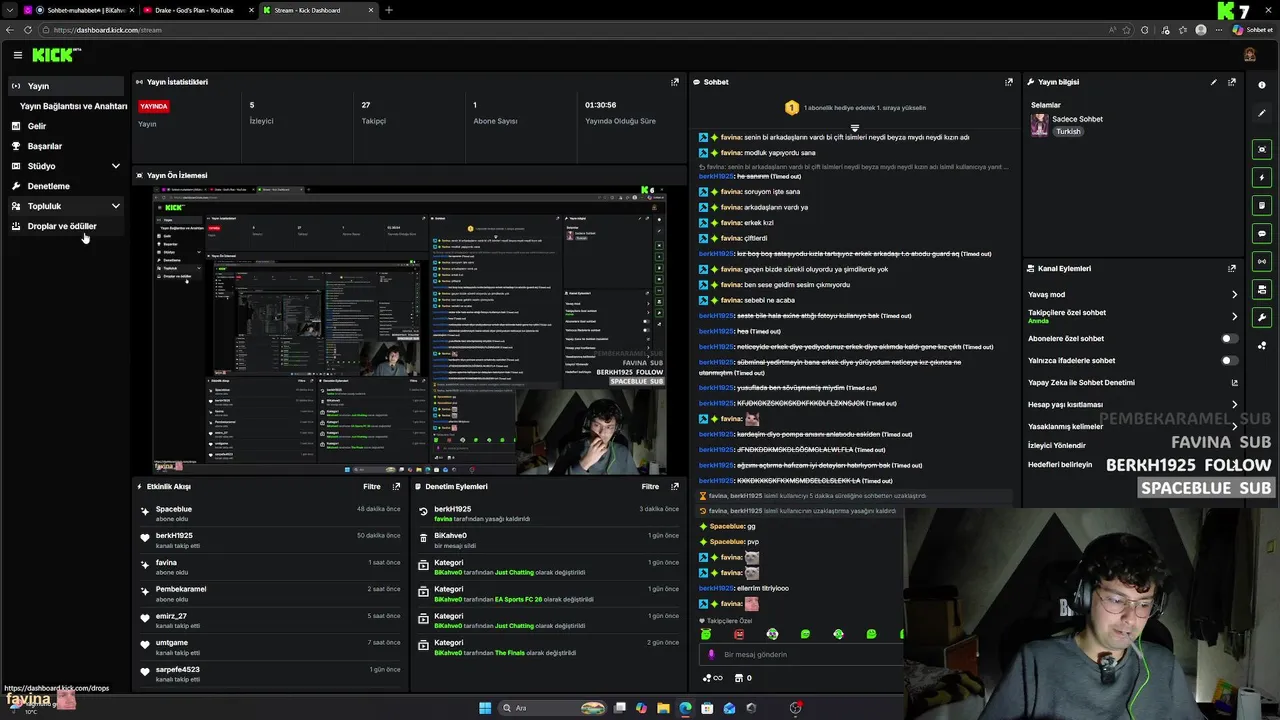Pop out the Yayın bilgisi panel
Viewport: 1280px width, 720px height.
(1232, 82)
